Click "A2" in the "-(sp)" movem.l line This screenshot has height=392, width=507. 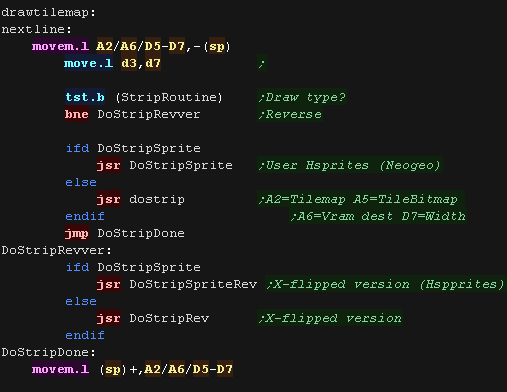pyautogui.click(x=104, y=46)
